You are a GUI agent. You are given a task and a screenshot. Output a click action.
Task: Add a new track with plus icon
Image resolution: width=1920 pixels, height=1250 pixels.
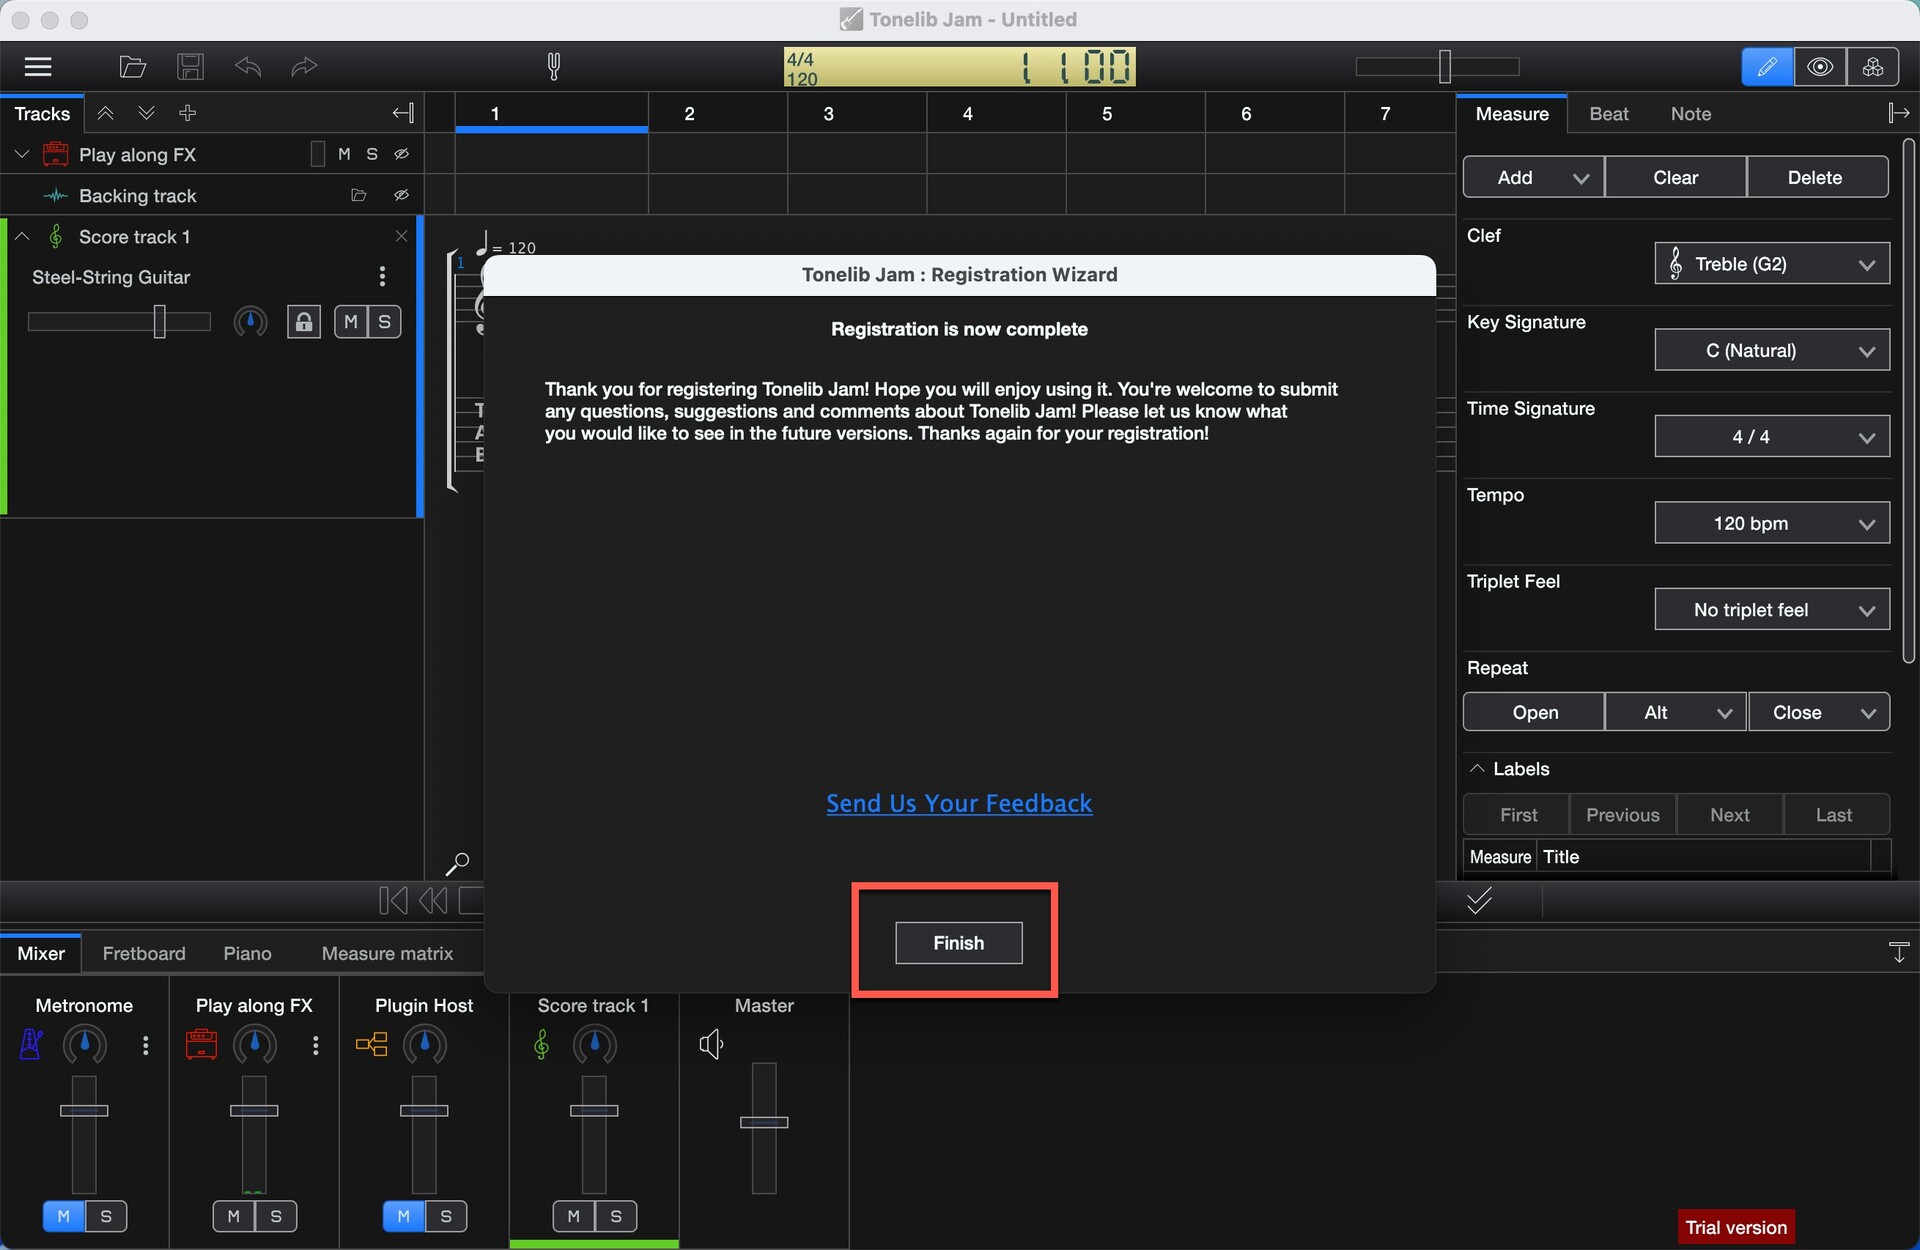pyautogui.click(x=187, y=113)
